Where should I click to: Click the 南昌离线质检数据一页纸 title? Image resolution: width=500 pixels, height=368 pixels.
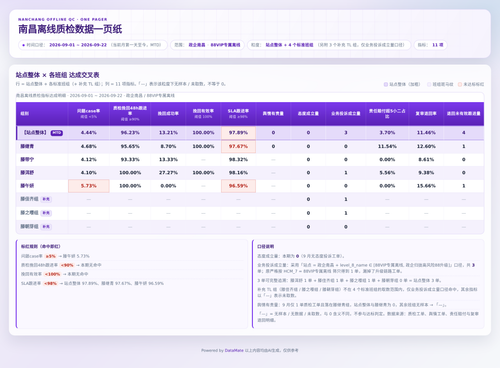(x=70, y=29)
